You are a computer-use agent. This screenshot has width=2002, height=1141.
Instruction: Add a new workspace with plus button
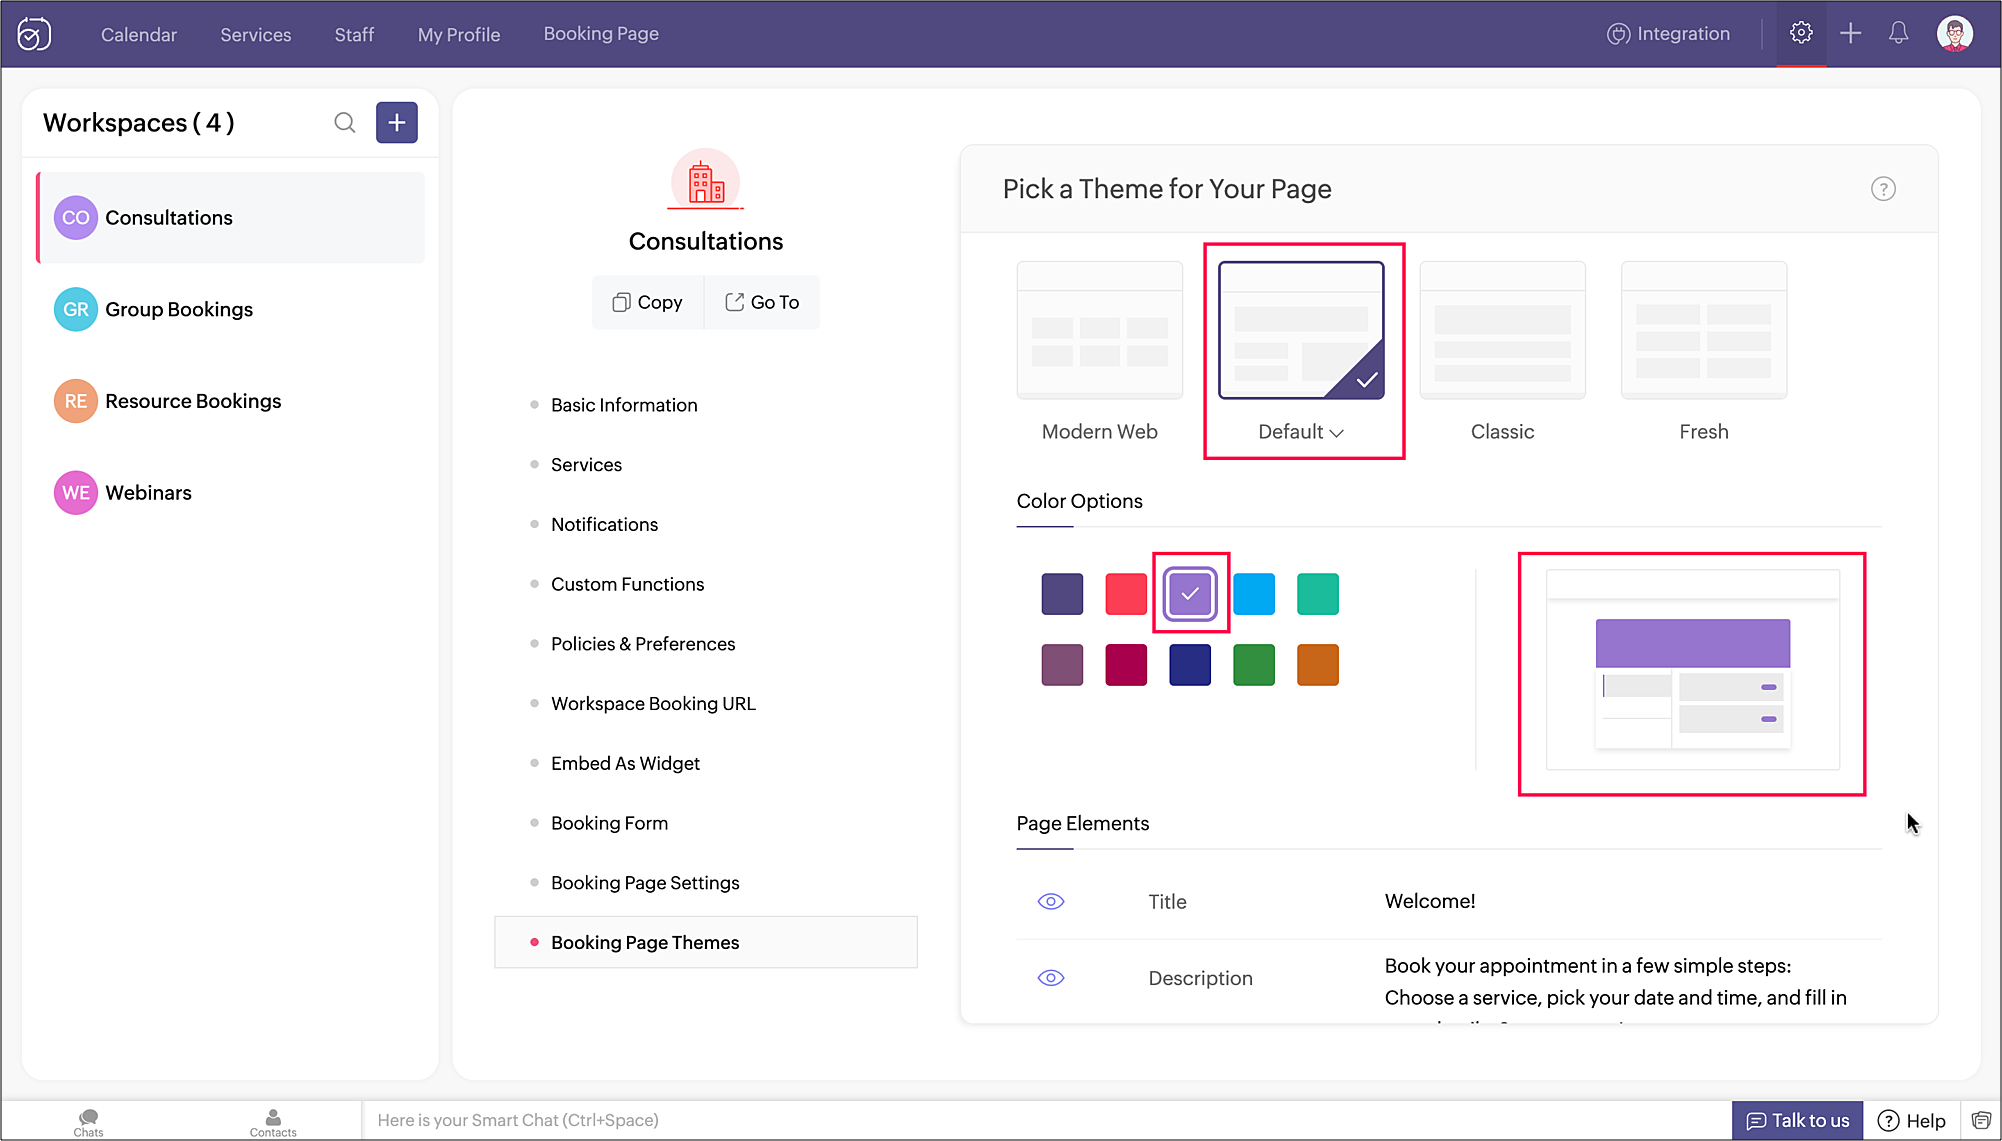tap(397, 123)
